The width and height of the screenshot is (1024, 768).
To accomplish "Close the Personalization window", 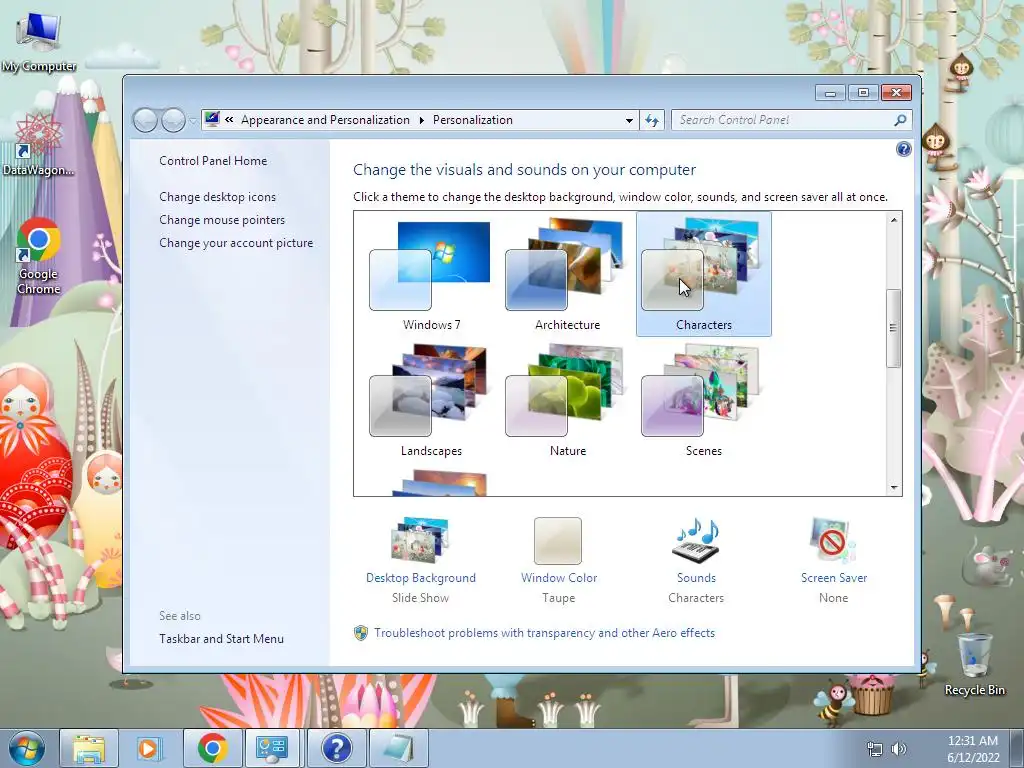I will point(896,93).
